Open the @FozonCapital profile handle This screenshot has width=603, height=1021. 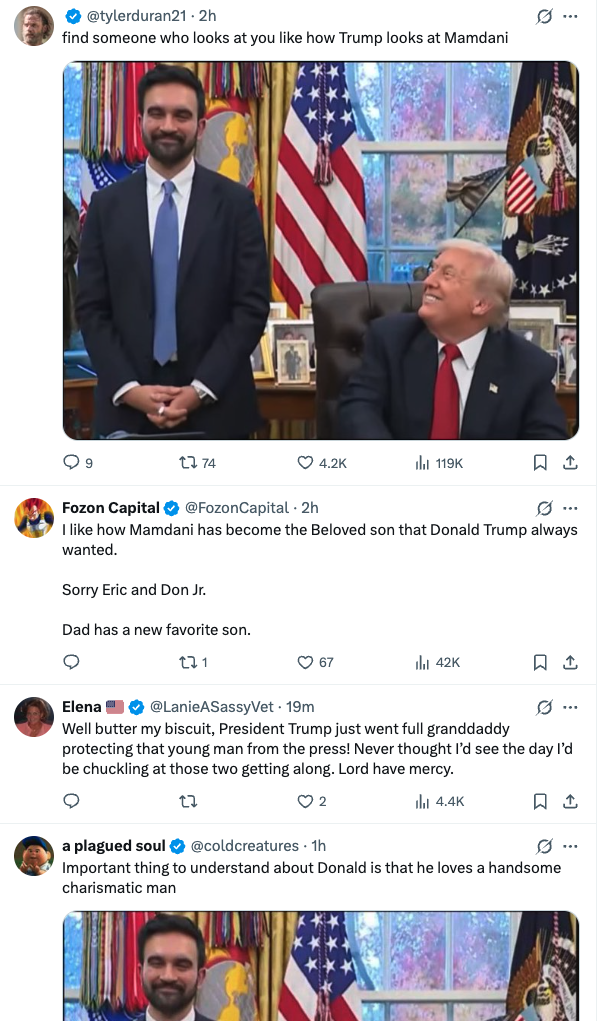click(237, 508)
